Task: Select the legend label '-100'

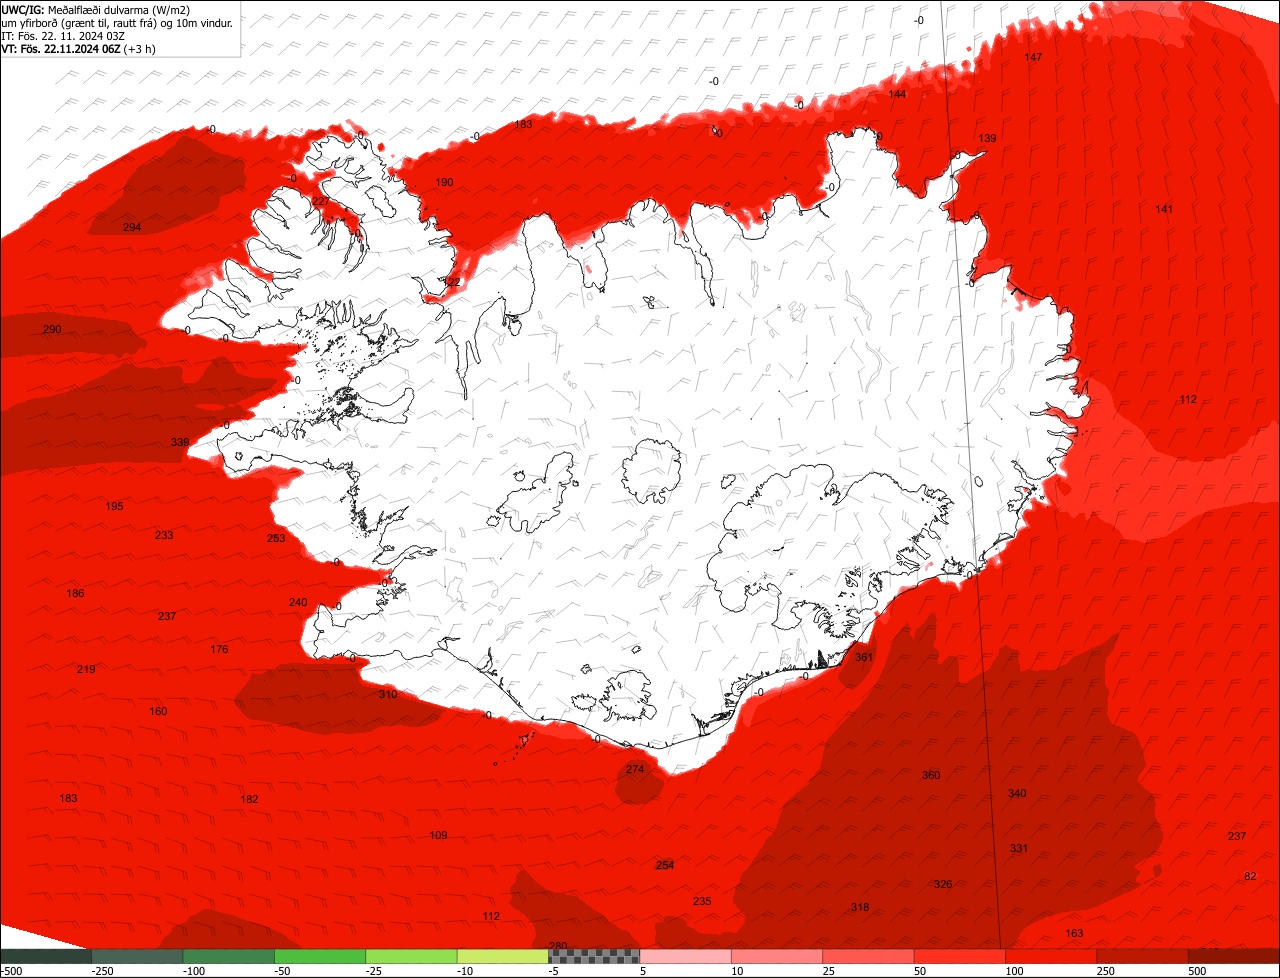Action: [x=192, y=971]
